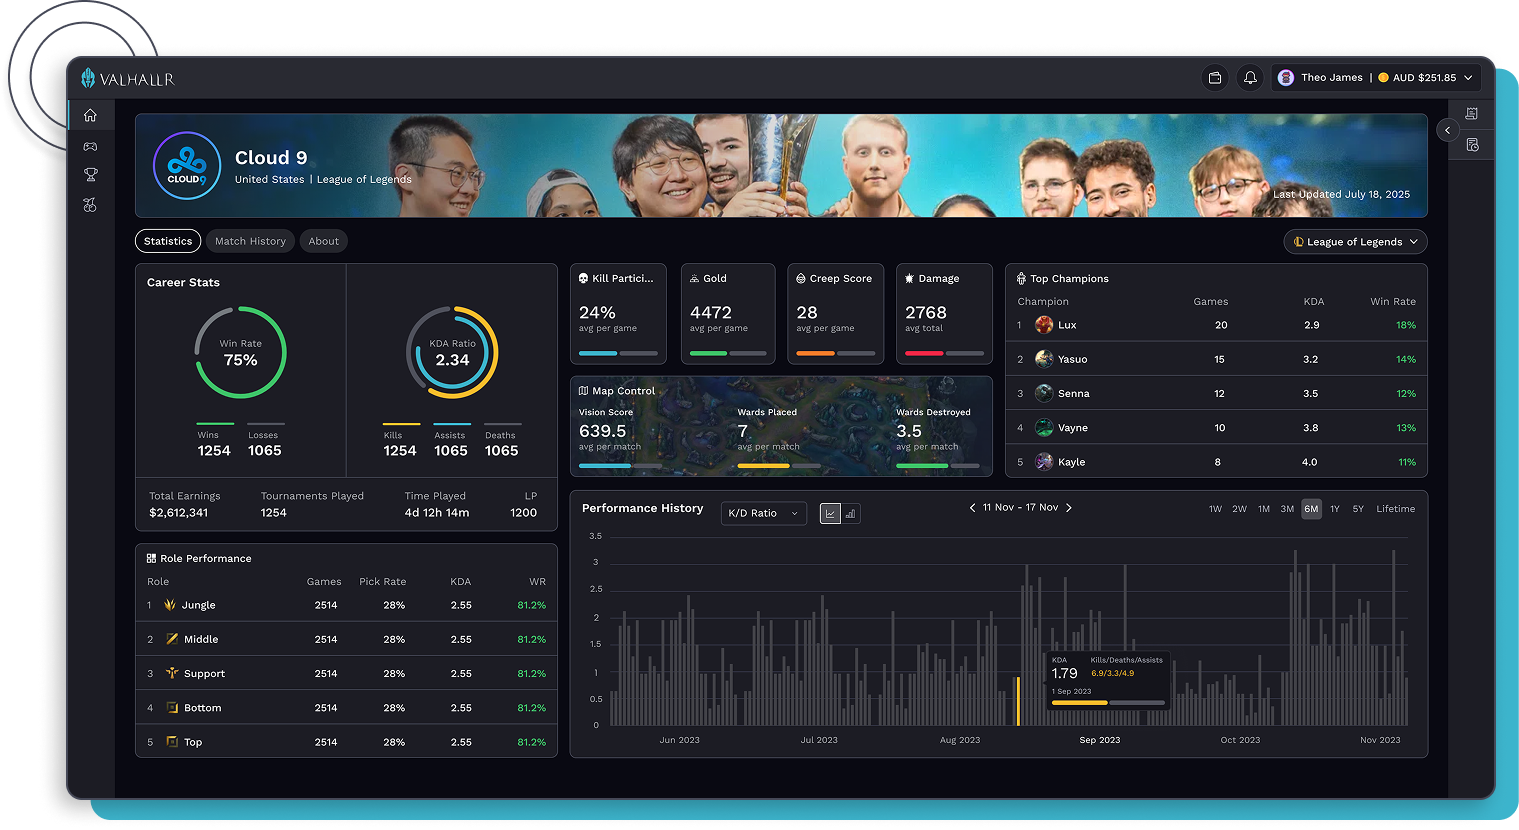
Task: Open the About tab
Action: click(323, 241)
